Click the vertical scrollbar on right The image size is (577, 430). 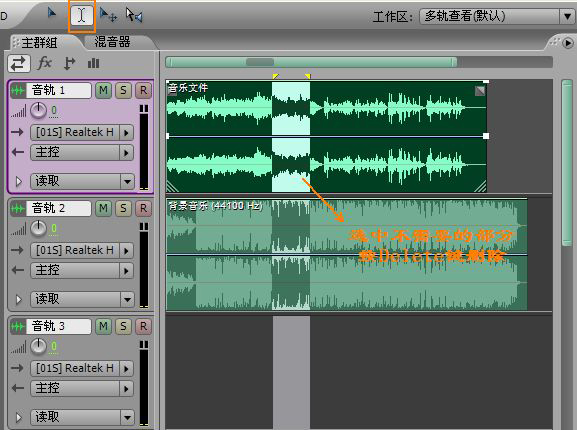click(568, 164)
